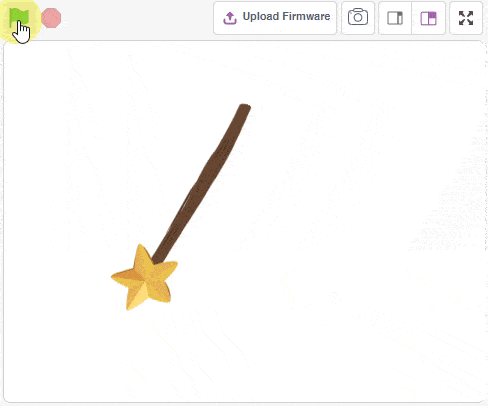The height and width of the screenshot is (406, 488).
Task: Select the gray side-panel layout icon
Action: (395, 18)
